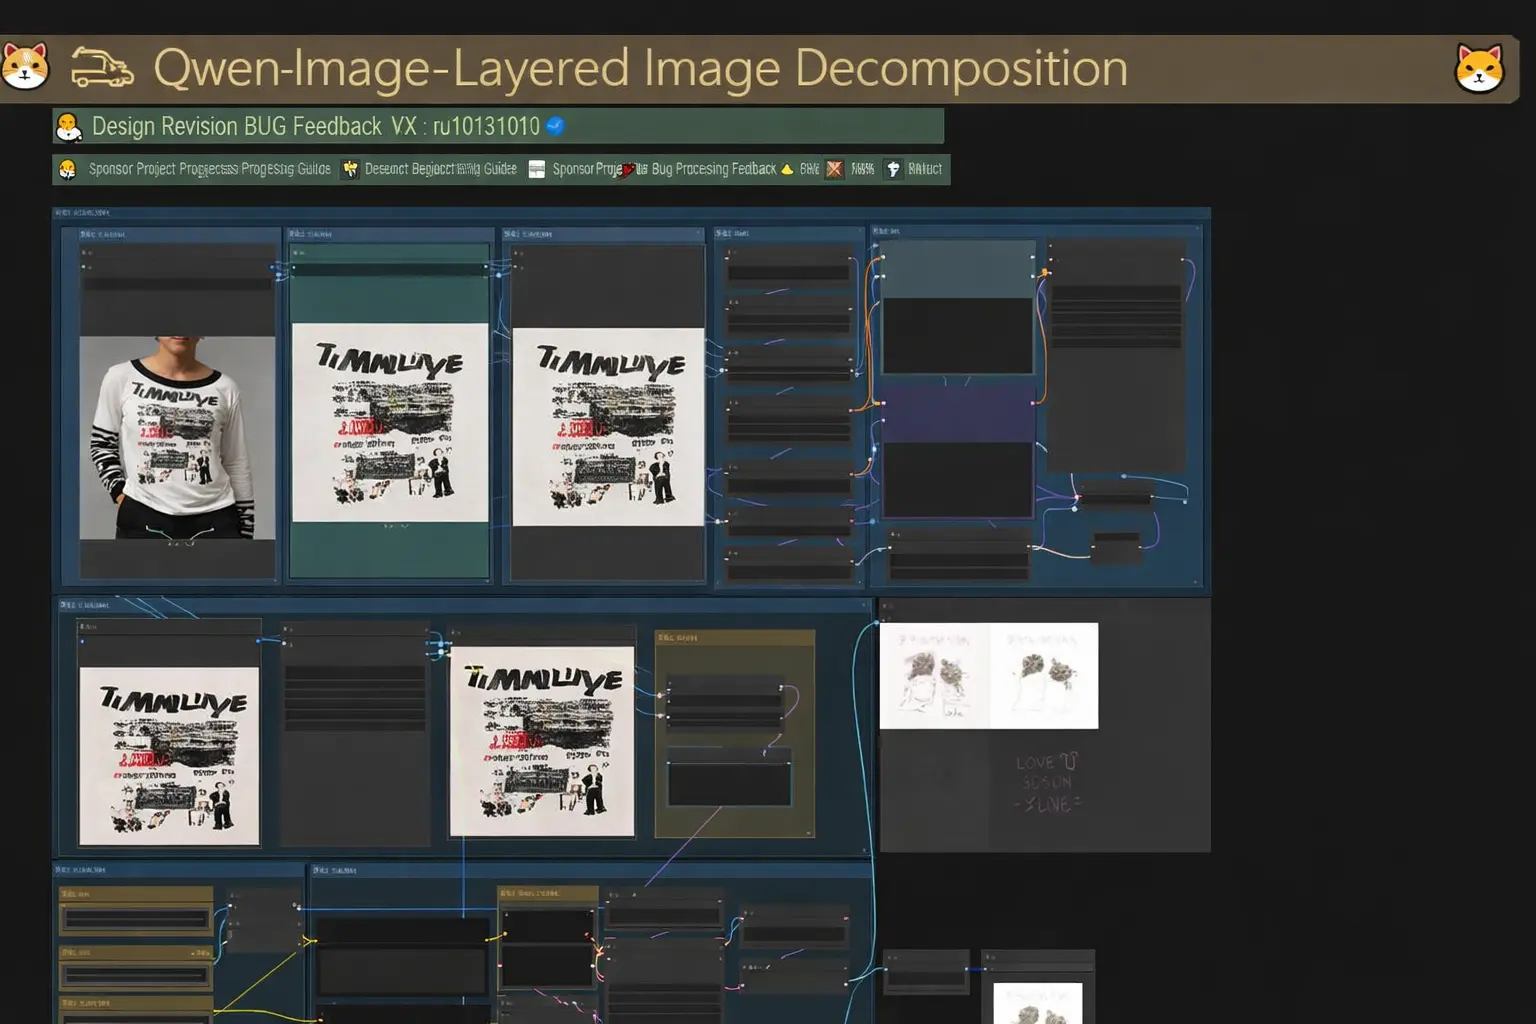Click the handwritten "LOVE" note text
The image size is (1536, 1024).
[1047, 782]
